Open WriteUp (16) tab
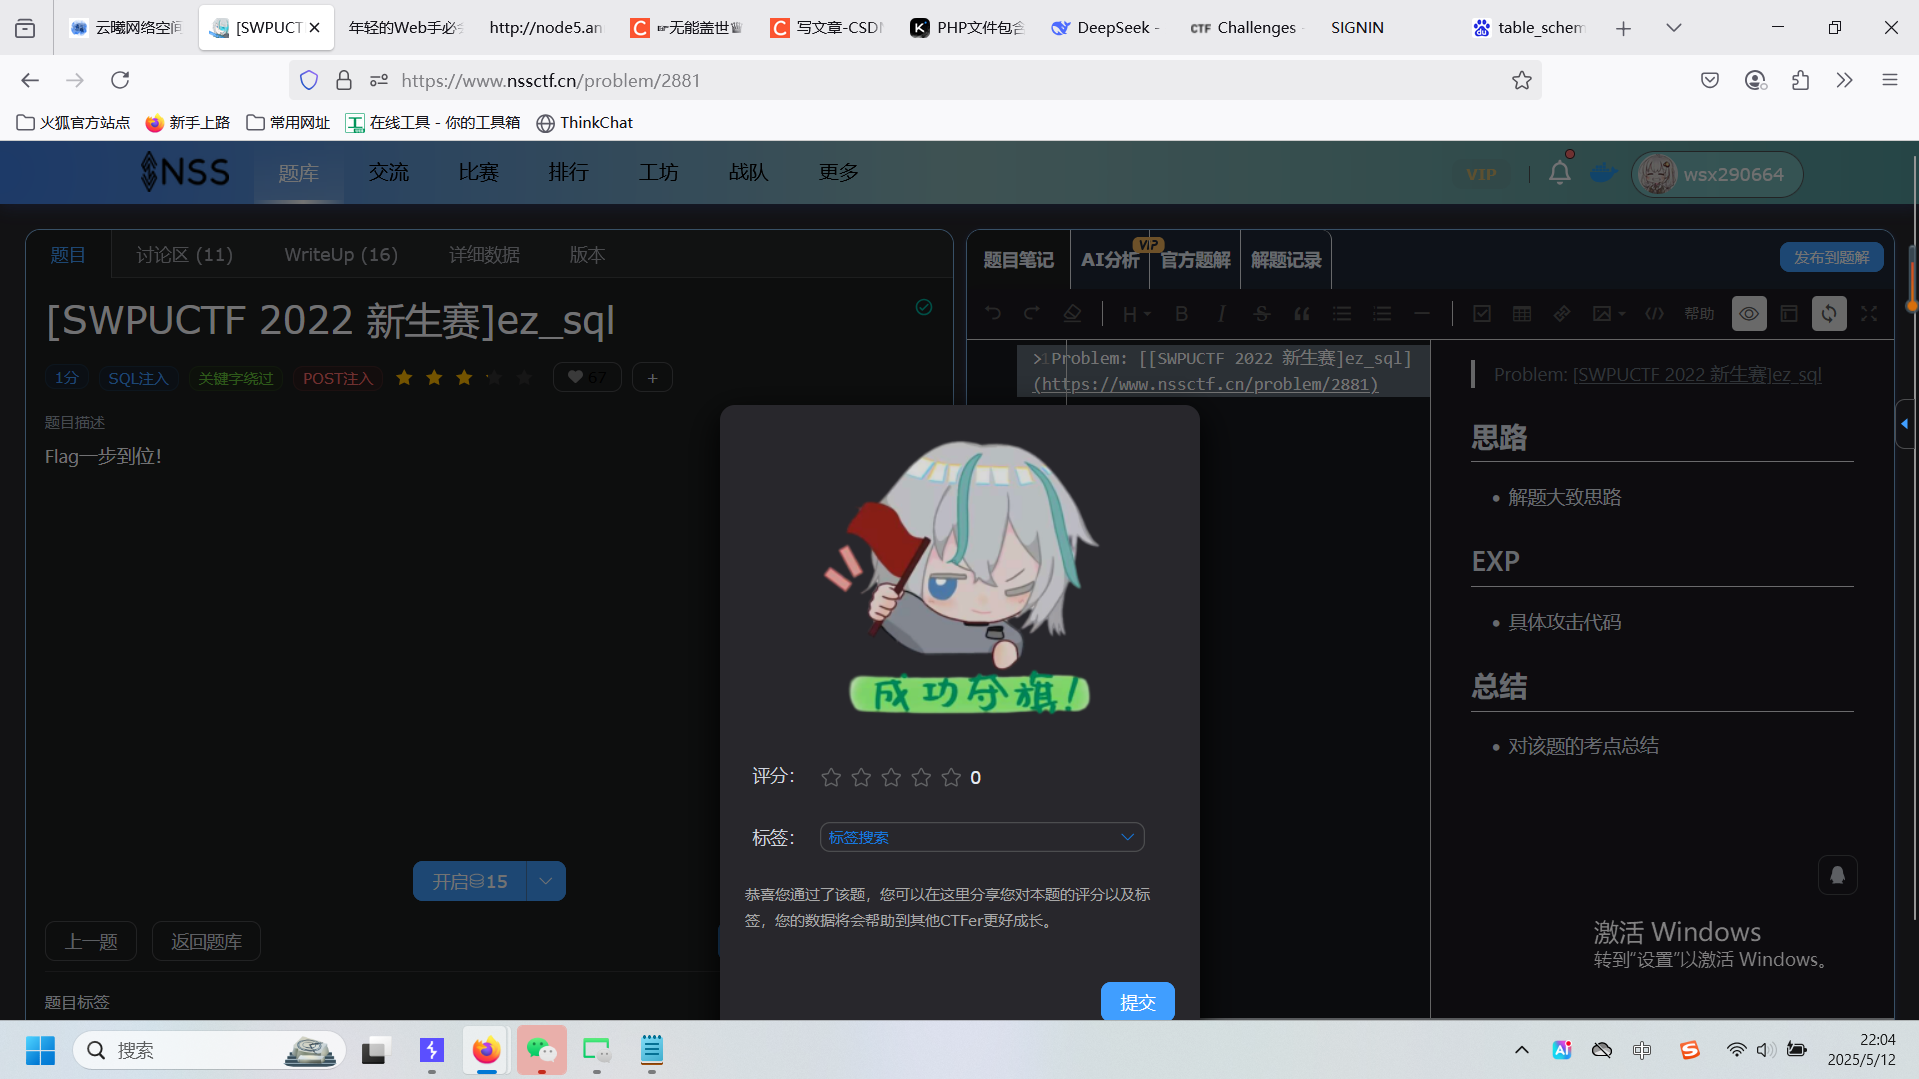This screenshot has height=1079, width=1919. coord(341,255)
